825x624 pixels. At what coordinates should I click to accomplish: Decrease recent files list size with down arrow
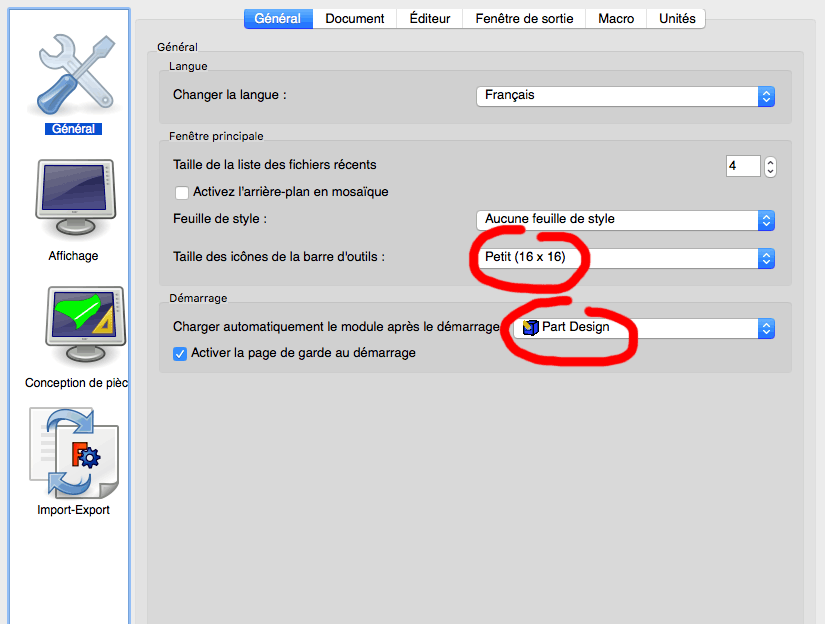click(770, 171)
